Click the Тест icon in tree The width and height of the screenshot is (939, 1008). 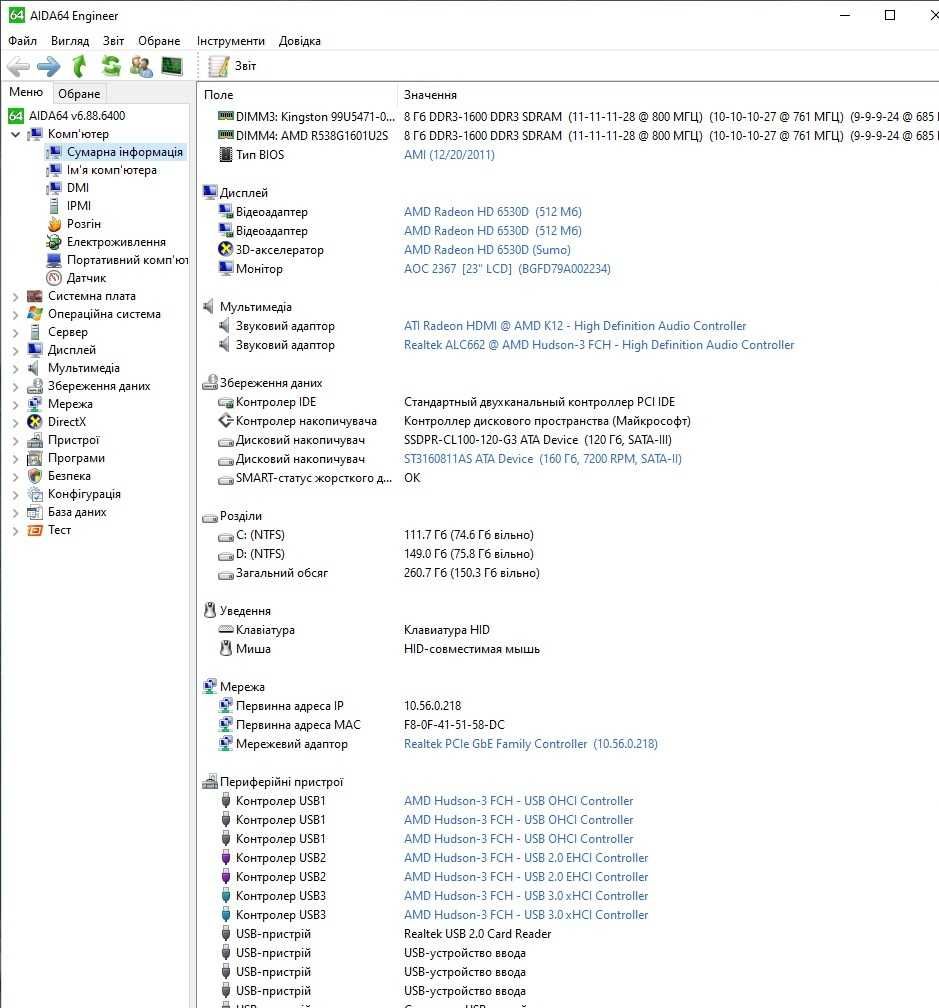[x=35, y=530]
